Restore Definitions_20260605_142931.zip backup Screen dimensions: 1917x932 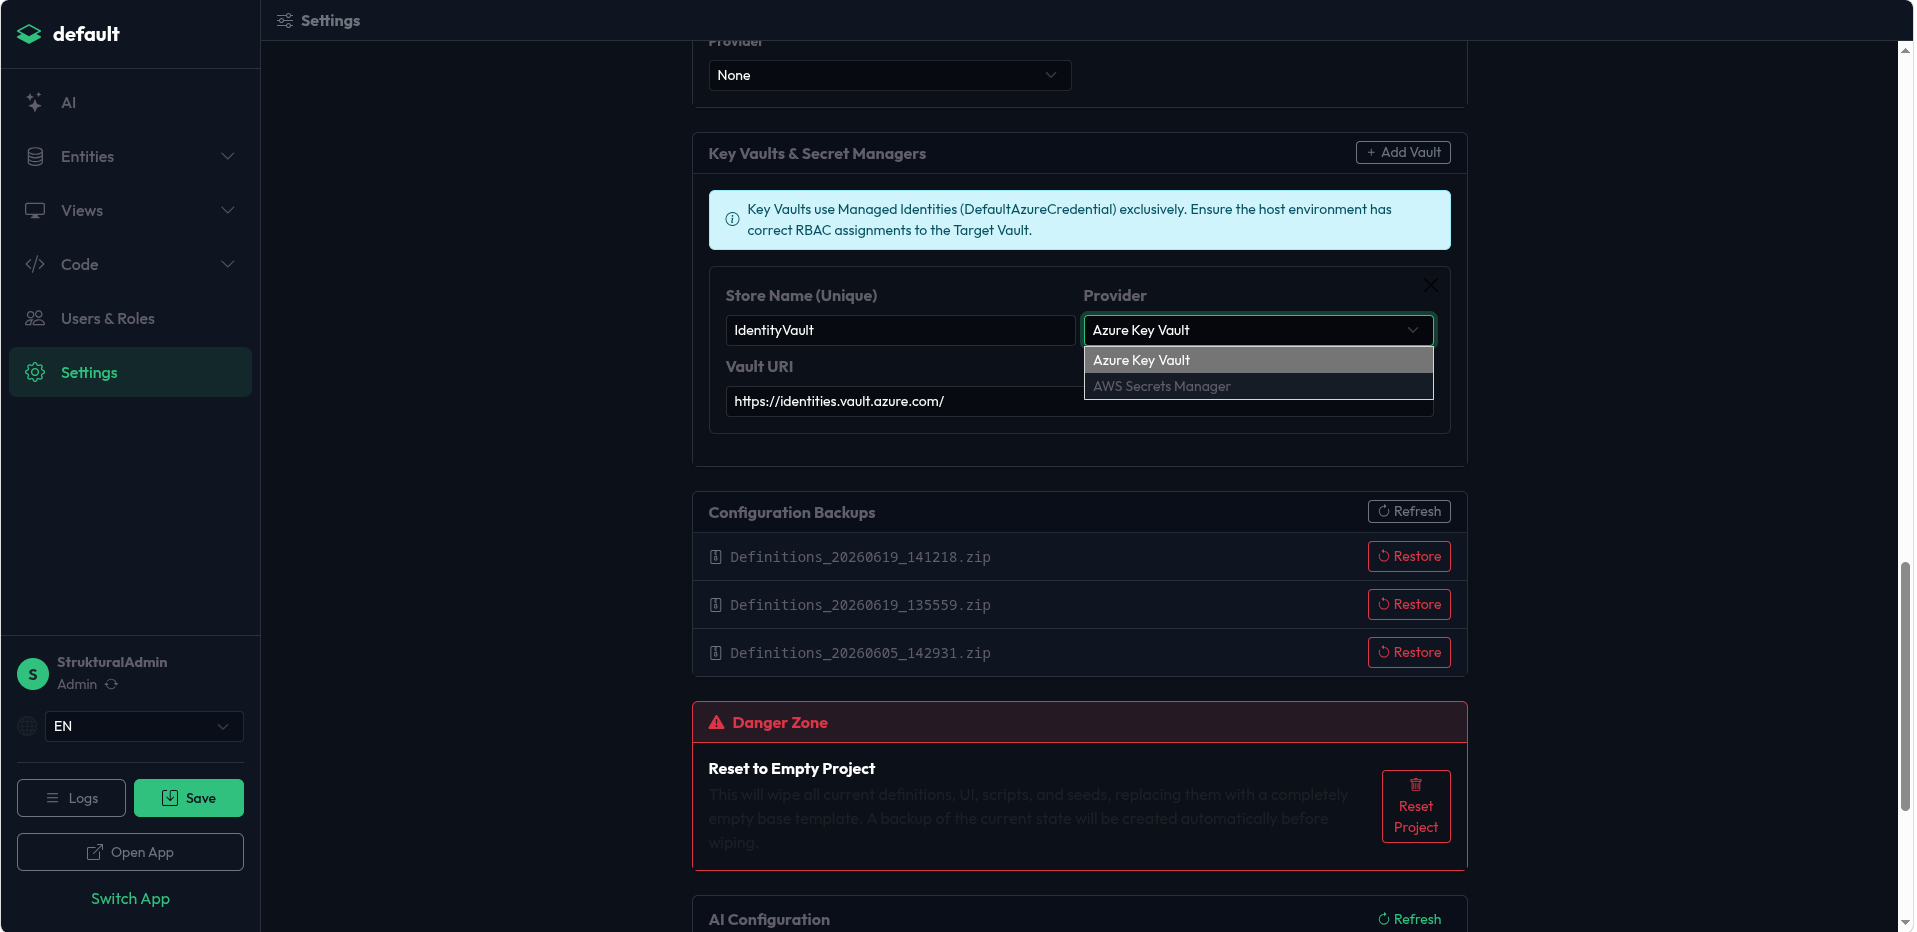(x=1409, y=652)
